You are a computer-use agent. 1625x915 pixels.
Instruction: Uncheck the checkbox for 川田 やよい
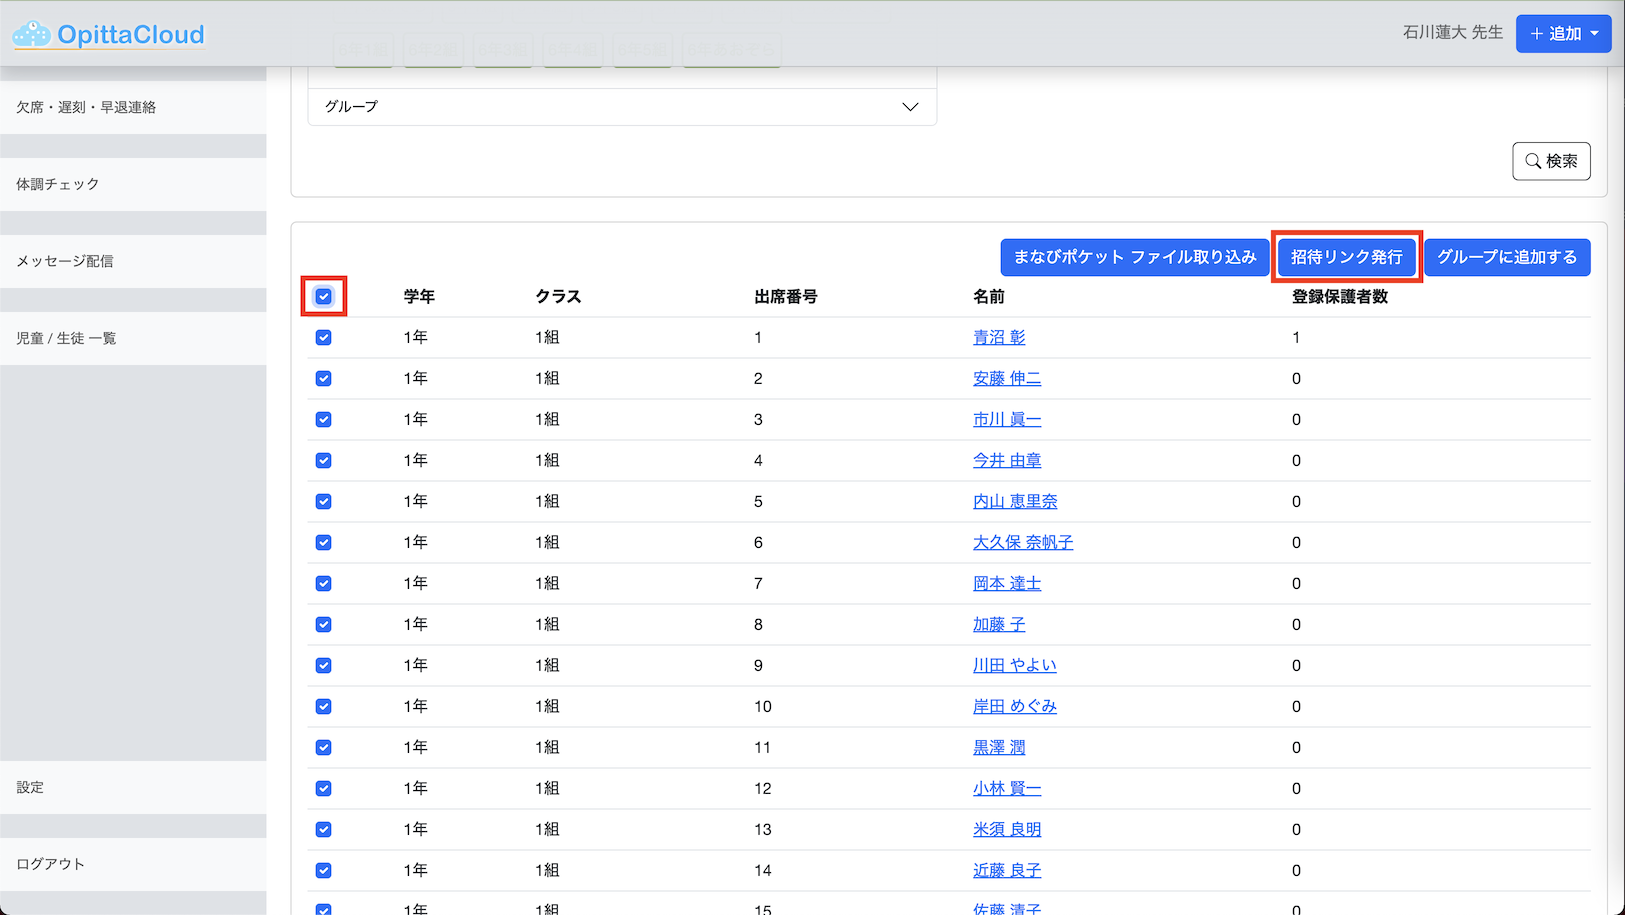pos(324,665)
